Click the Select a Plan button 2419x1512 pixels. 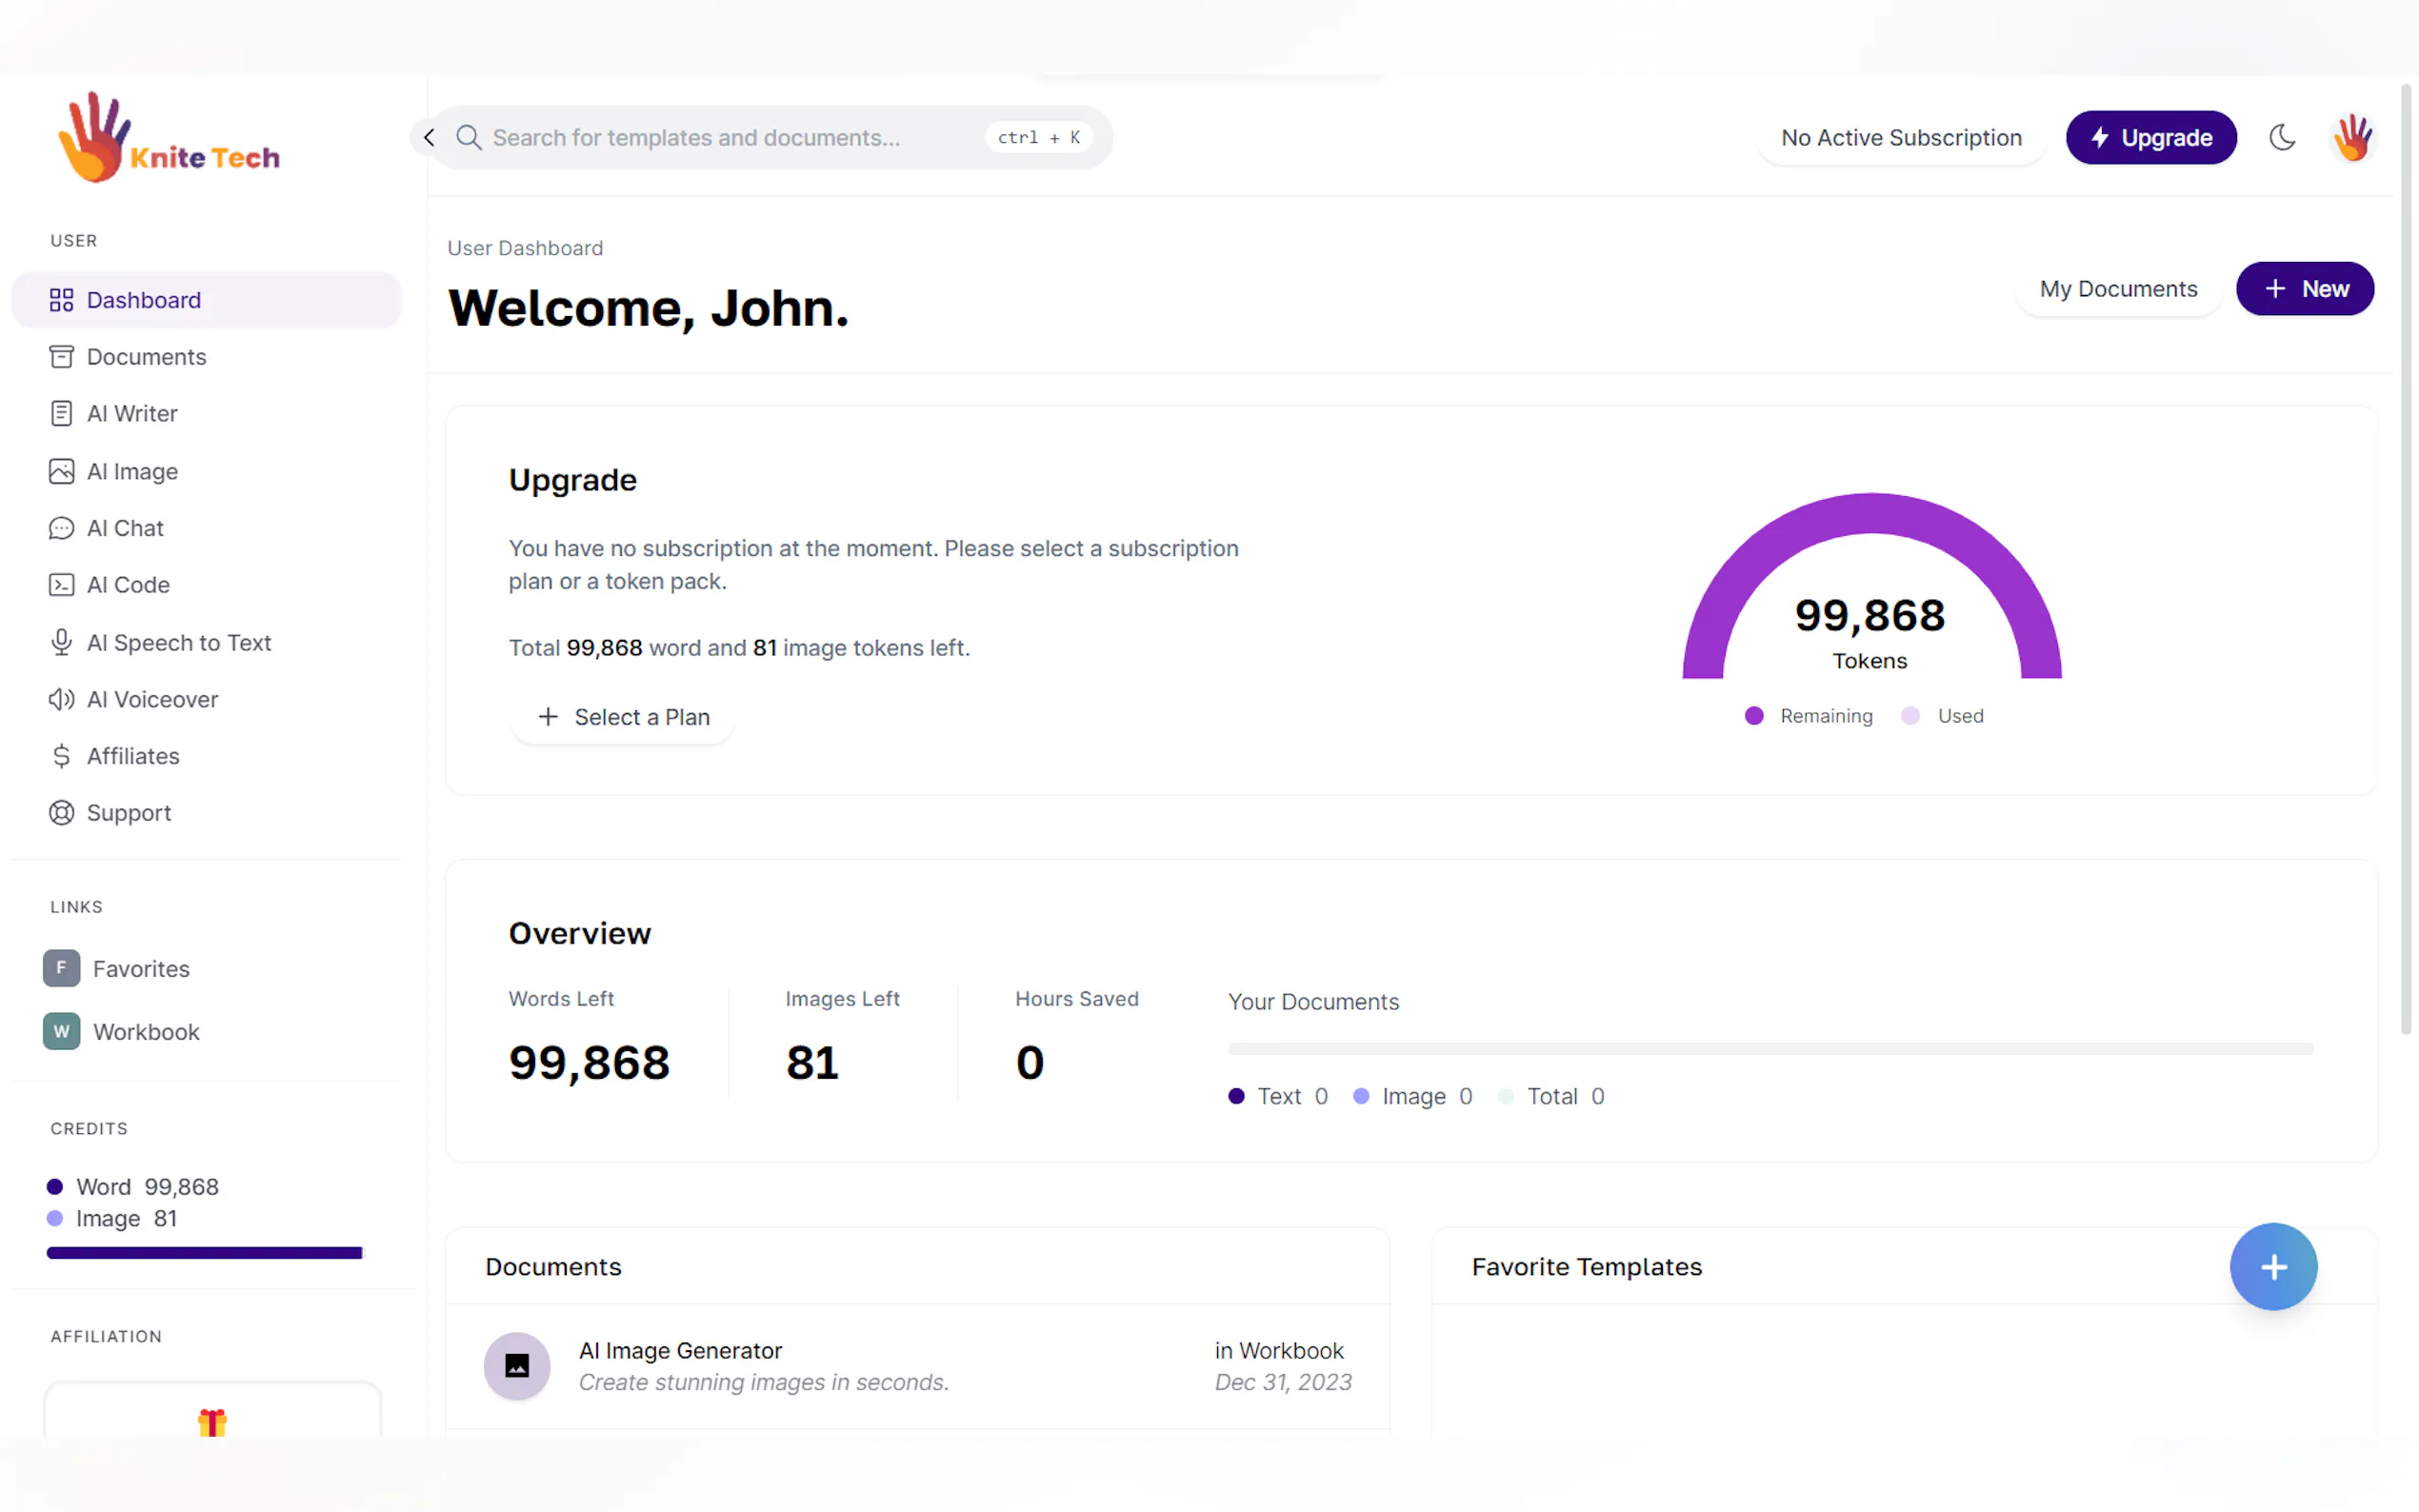[x=622, y=717]
